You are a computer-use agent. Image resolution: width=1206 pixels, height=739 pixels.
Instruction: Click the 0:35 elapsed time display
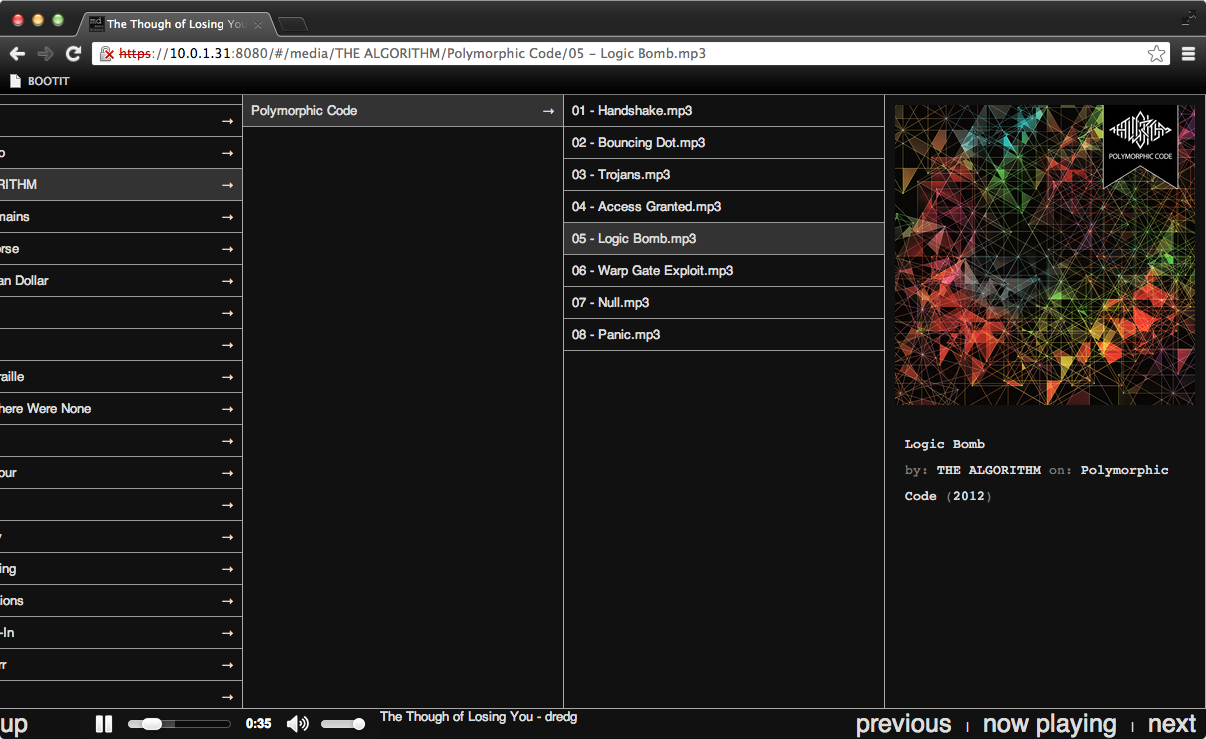[258, 724]
